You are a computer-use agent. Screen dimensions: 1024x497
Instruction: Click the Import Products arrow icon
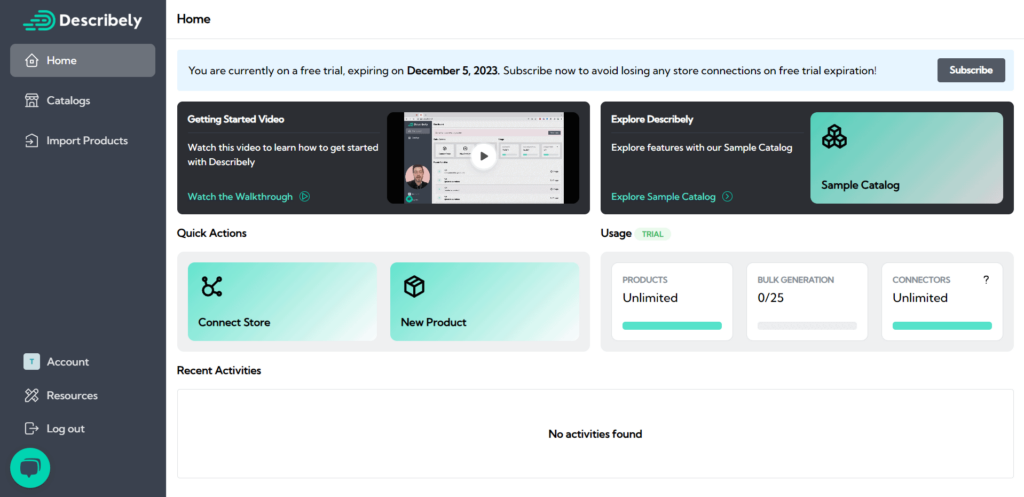pos(31,140)
